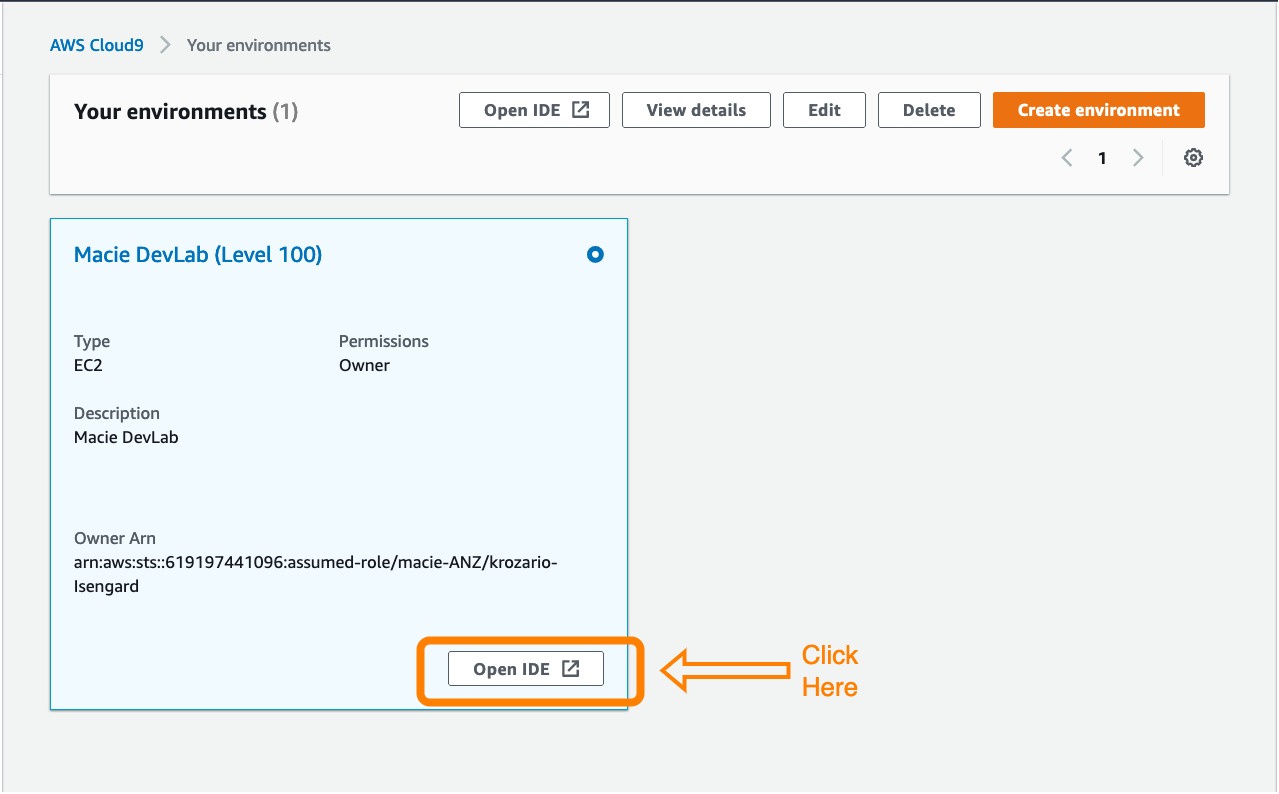Go to the next page of environments
This screenshot has width=1279, height=794.
click(x=1138, y=158)
